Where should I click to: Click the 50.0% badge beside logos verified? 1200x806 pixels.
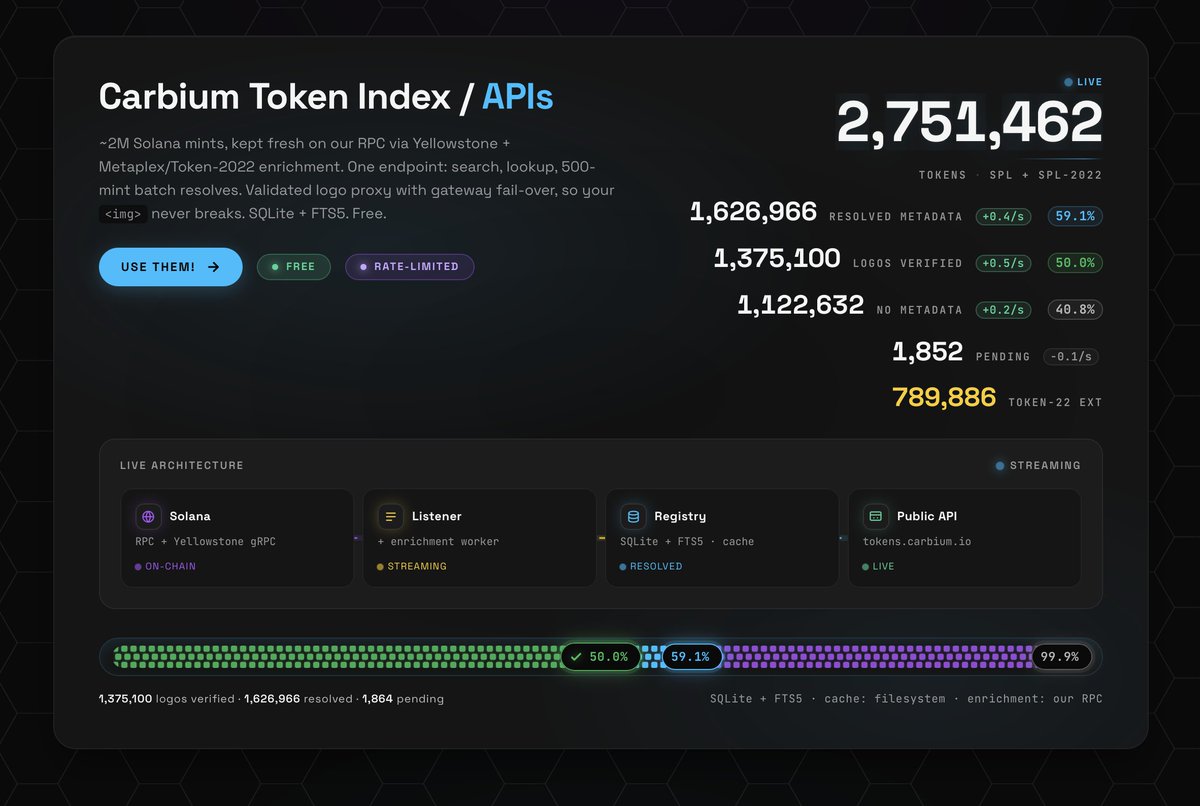pyautogui.click(x=1075, y=263)
